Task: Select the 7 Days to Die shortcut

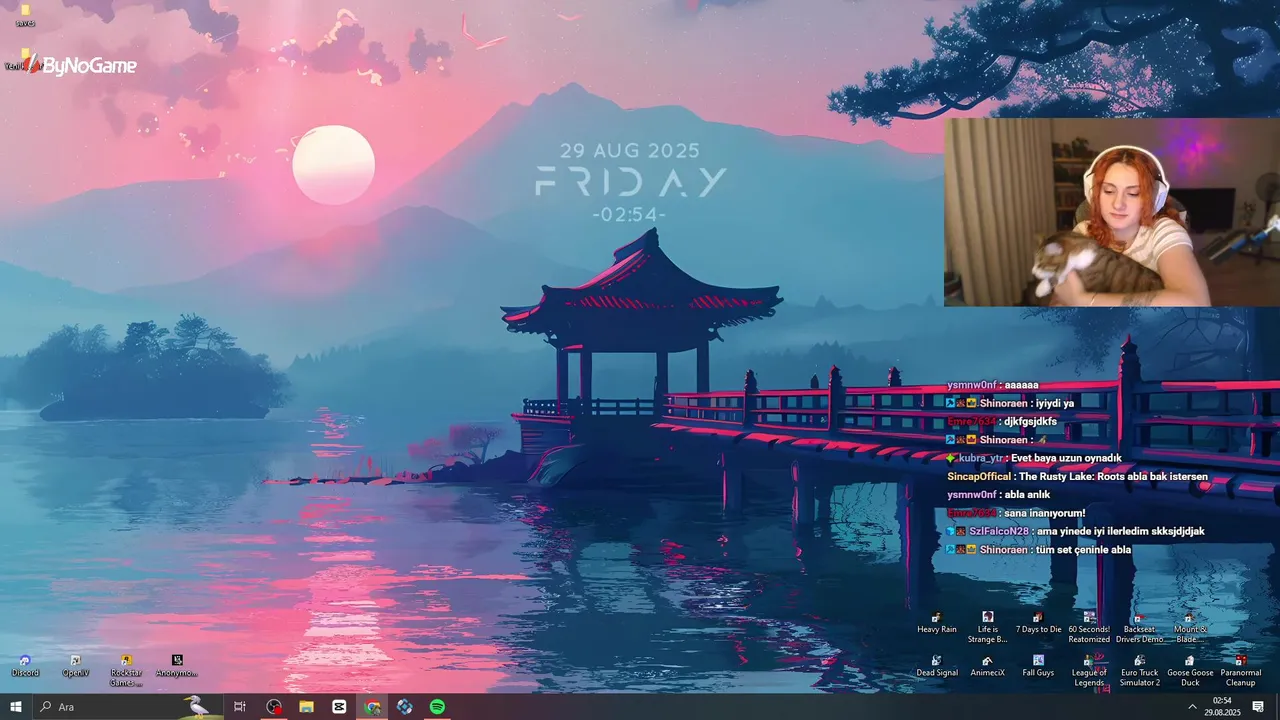Action: 1038,623
